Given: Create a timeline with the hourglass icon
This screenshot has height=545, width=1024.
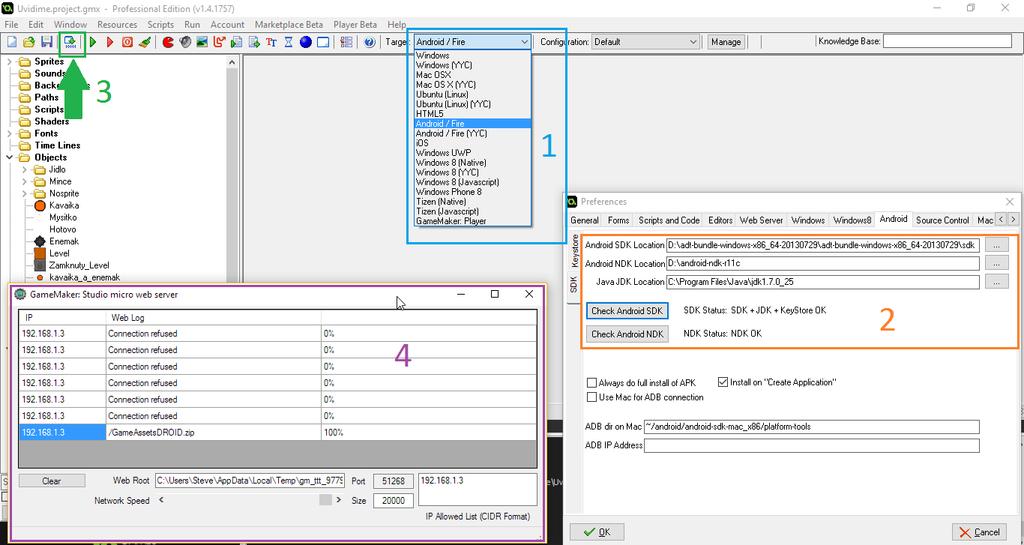Looking at the screenshot, I should click(288, 42).
